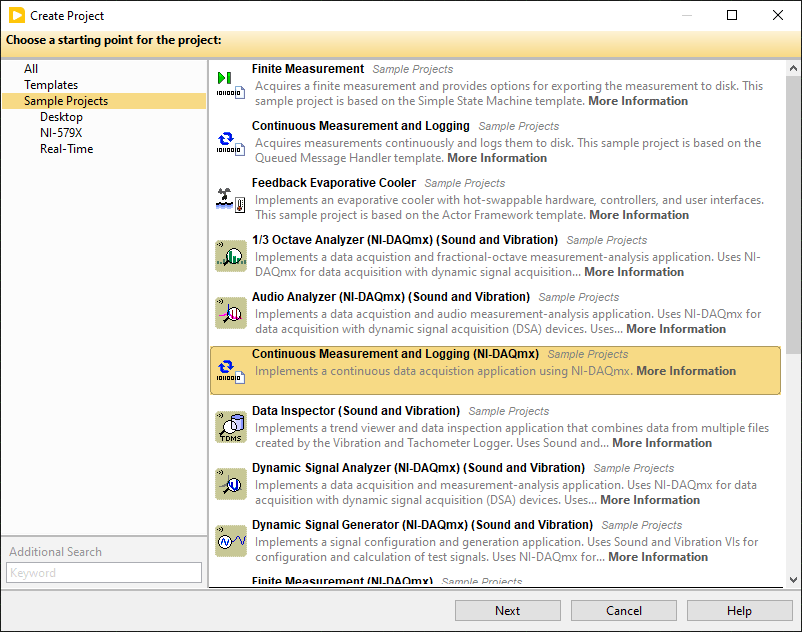802x632 pixels.
Task: Click the Data Inspector TDMS icon
Action: coord(230,427)
